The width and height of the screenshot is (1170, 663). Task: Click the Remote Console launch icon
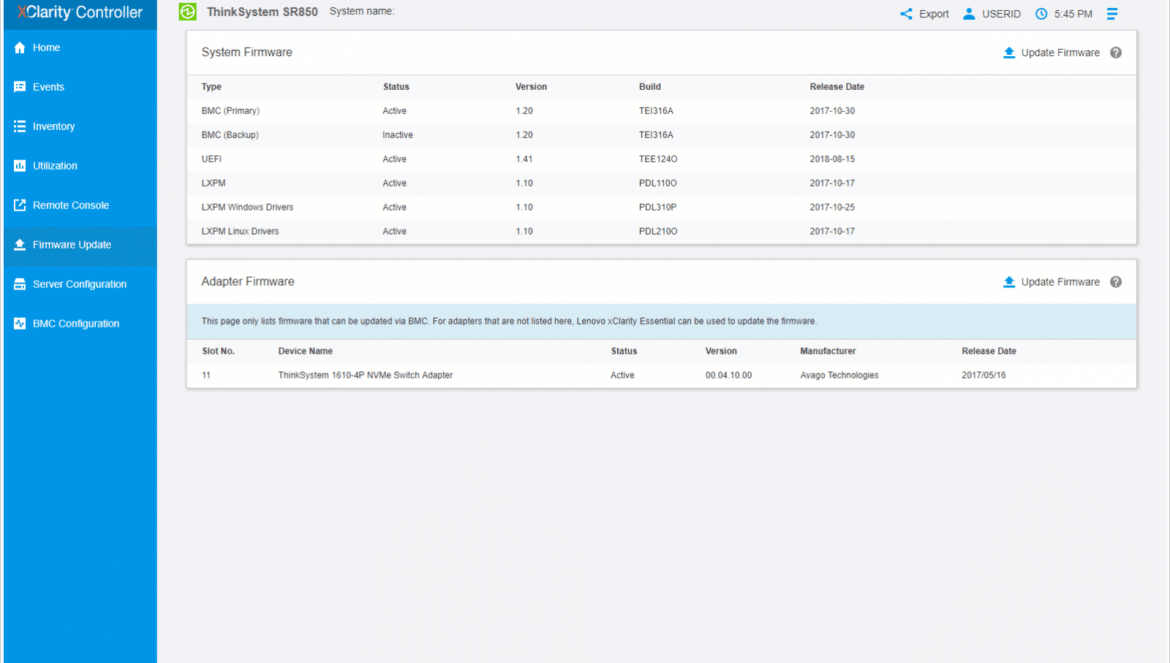(x=19, y=205)
